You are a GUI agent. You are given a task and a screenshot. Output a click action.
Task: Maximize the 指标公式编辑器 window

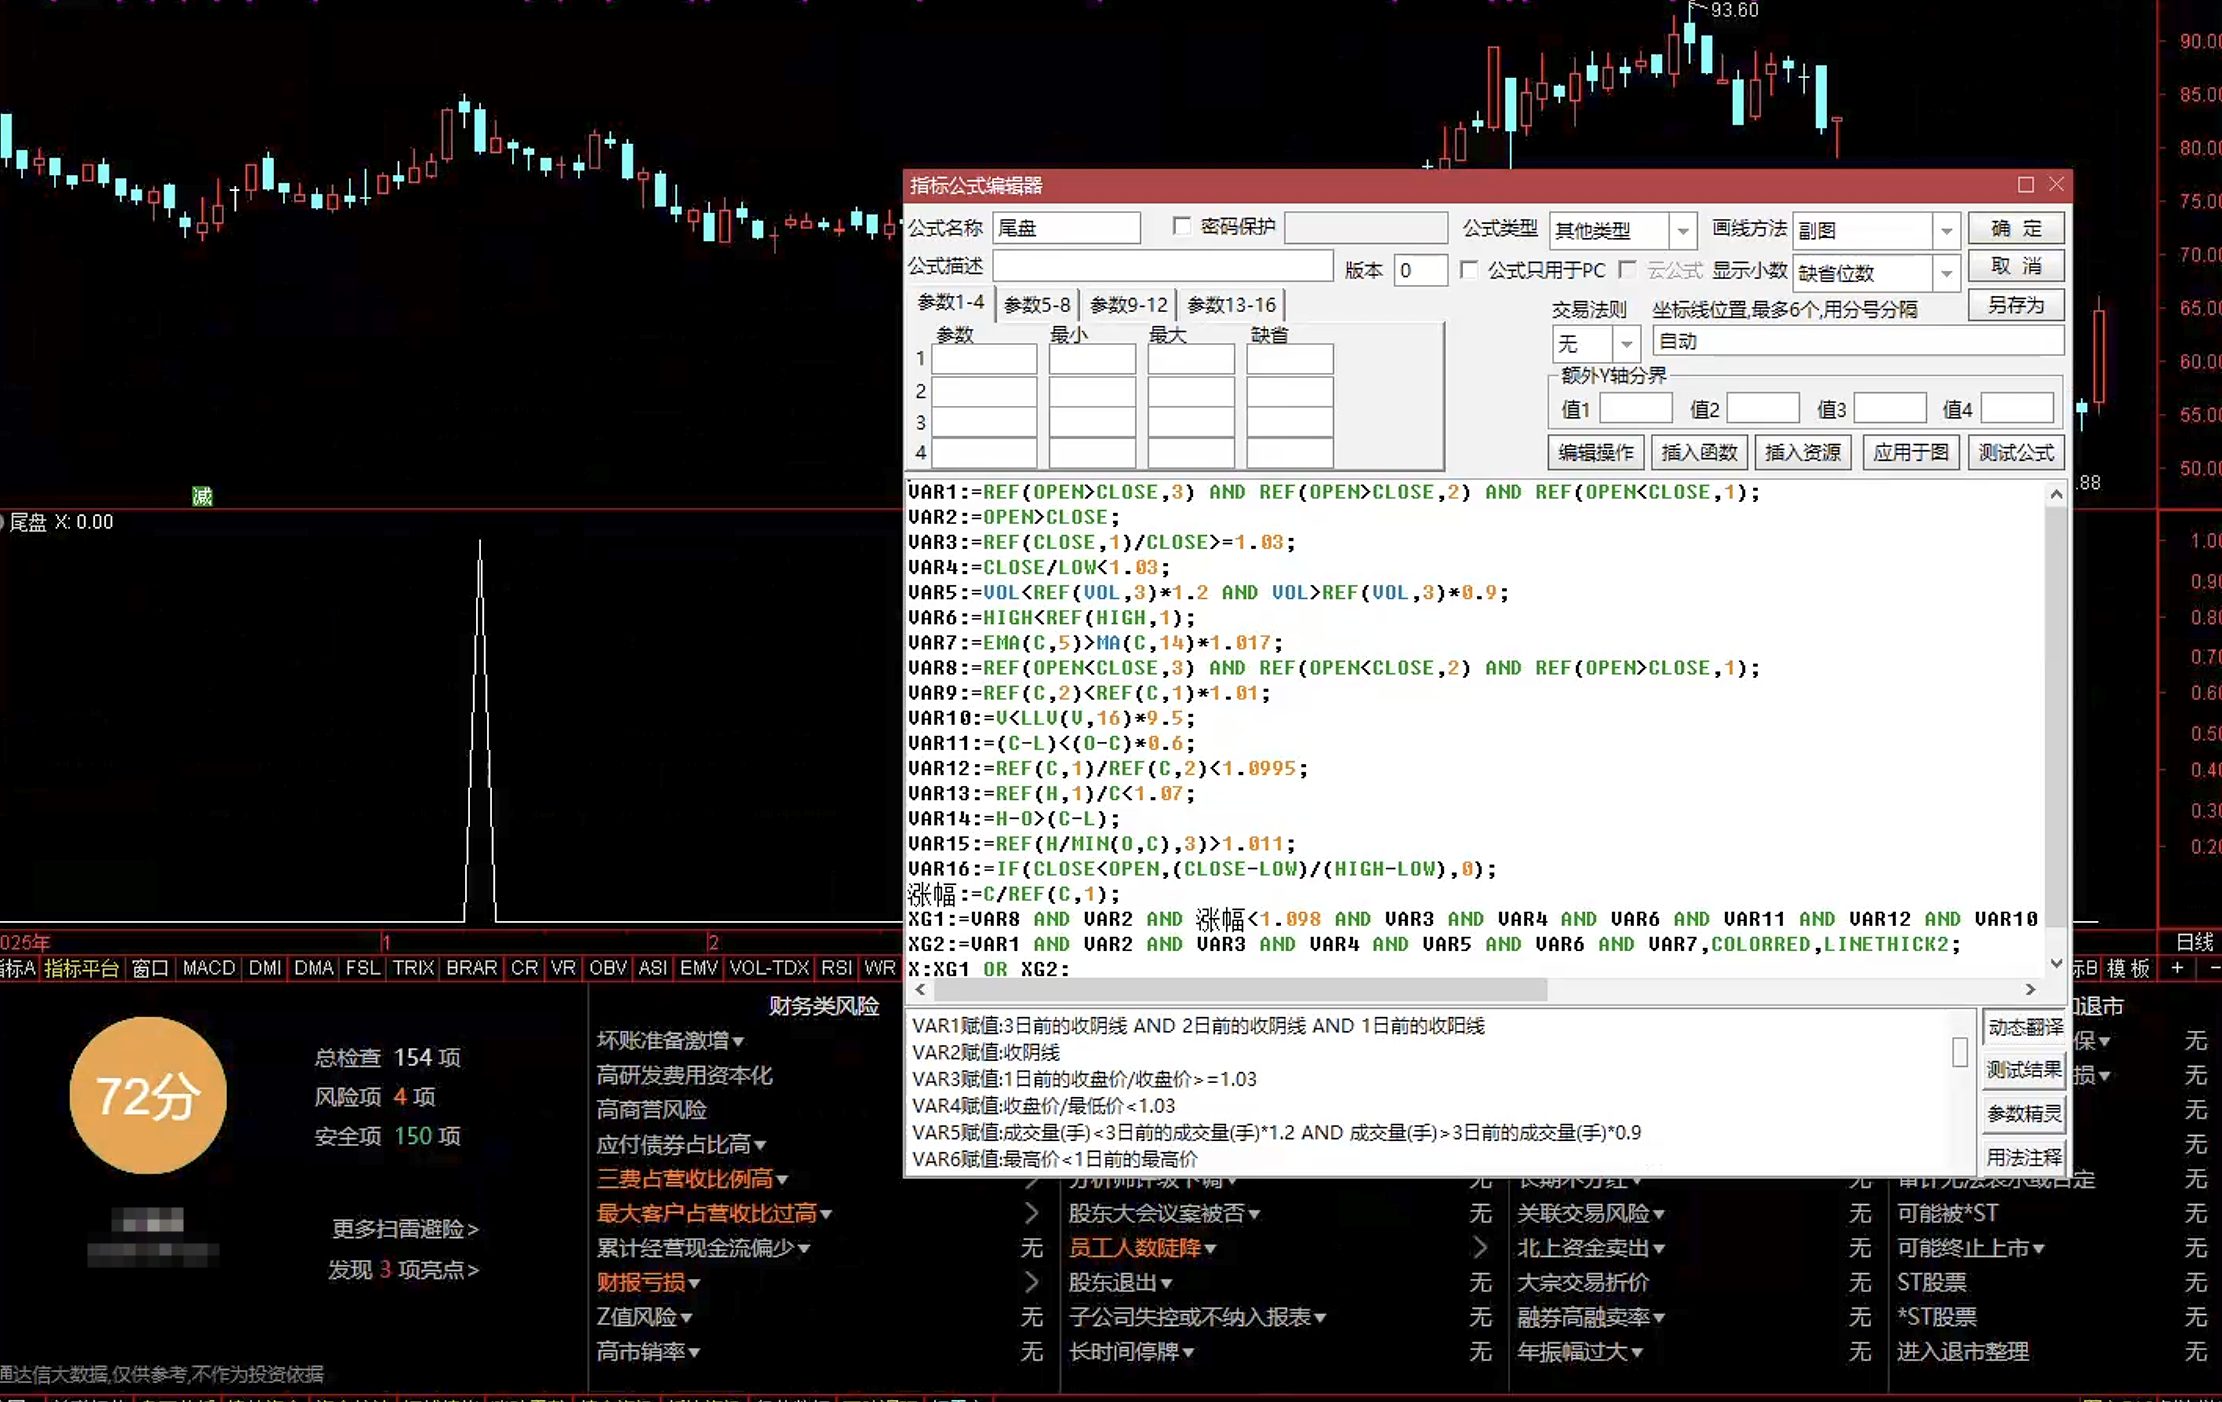point(2025,185)
